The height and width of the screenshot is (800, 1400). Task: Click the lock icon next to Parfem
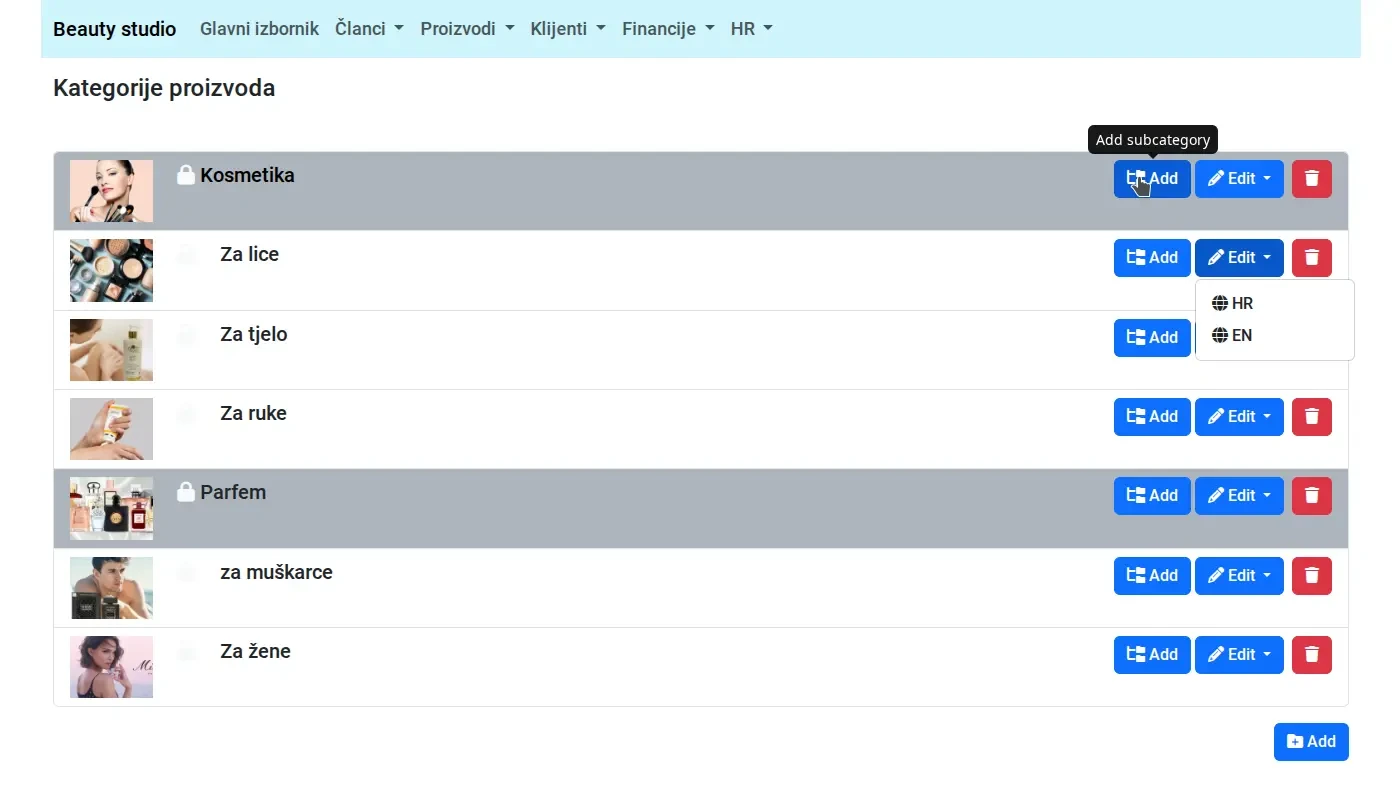pos(186,491)
